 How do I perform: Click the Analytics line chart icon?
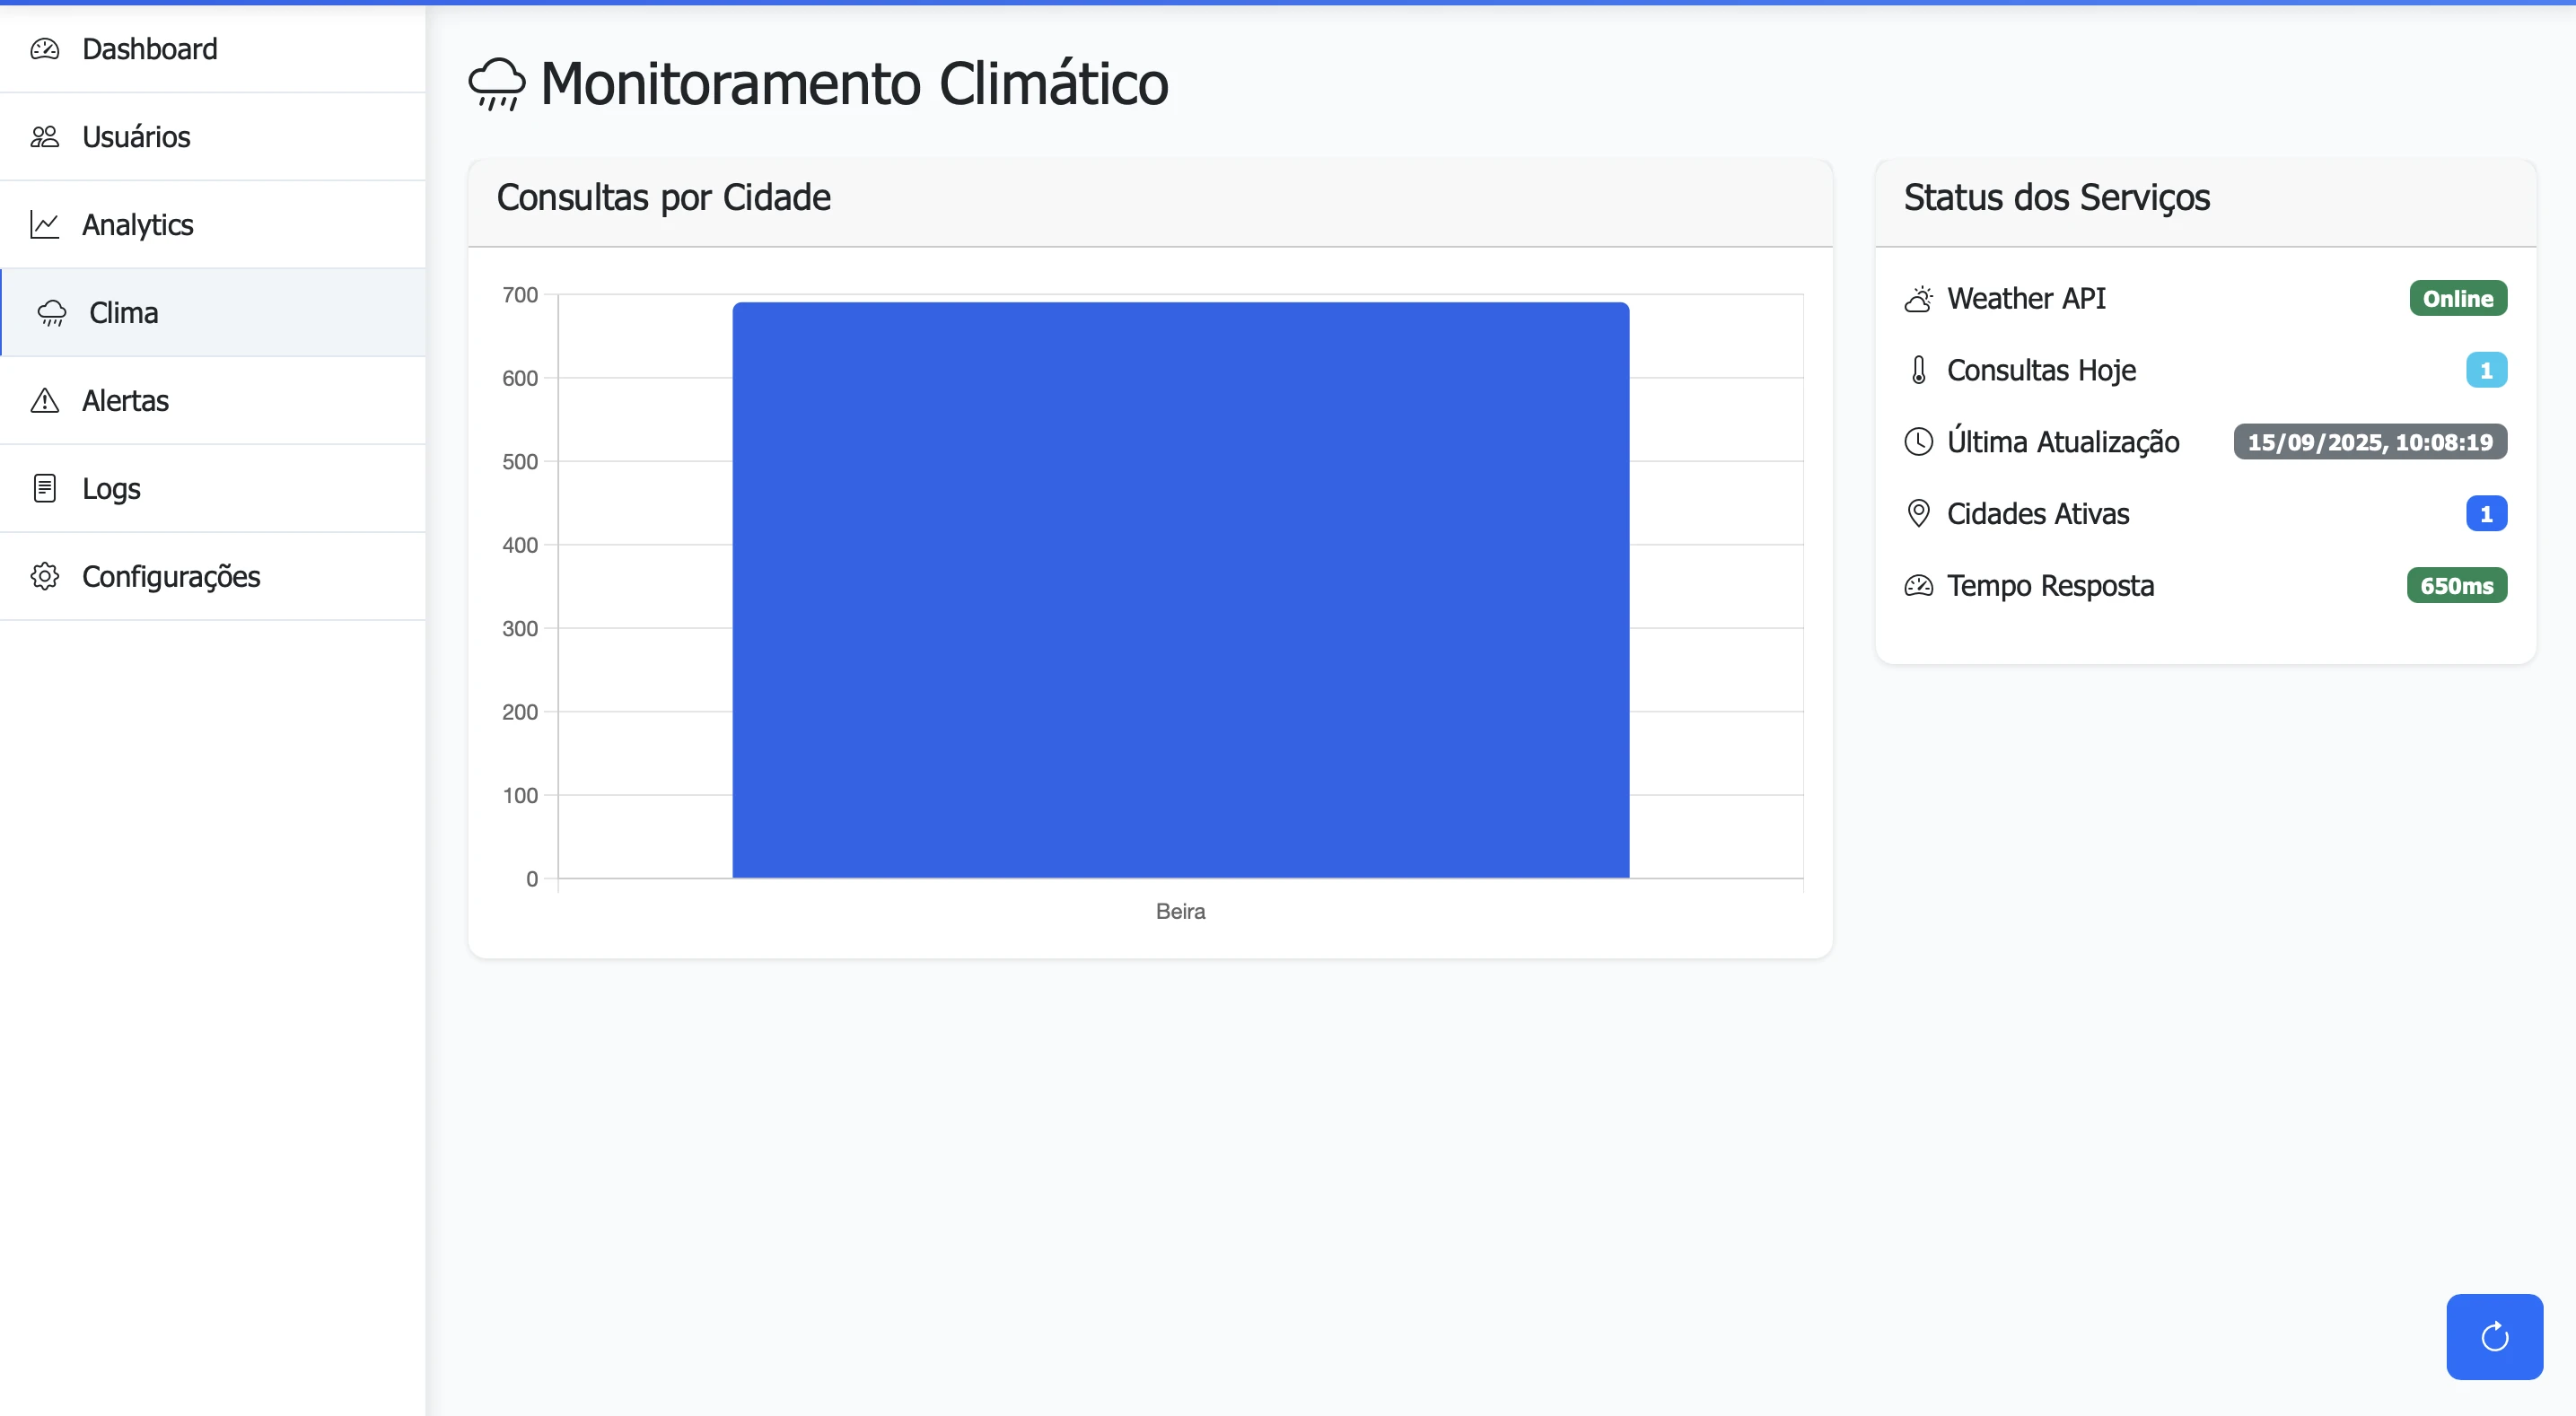pos(45,225)
